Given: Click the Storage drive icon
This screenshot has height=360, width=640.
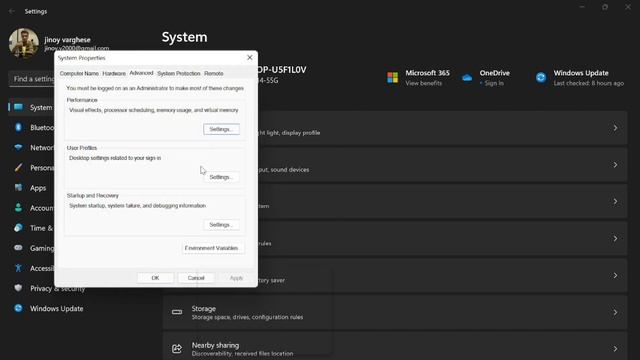Looking at the screenshot, I should 177,312.
